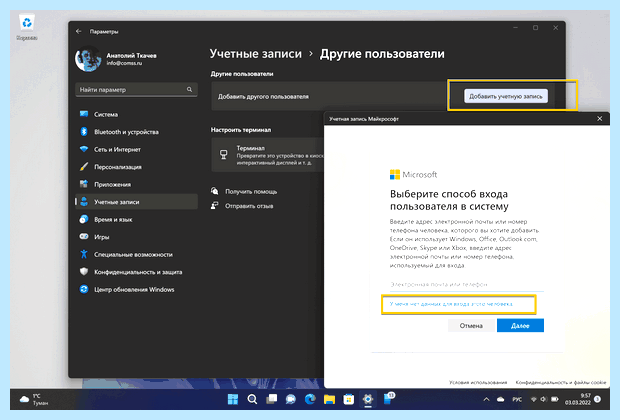
Task: Click the Bluetooth icon in the sidebar
Action: (x=84, y=132)
